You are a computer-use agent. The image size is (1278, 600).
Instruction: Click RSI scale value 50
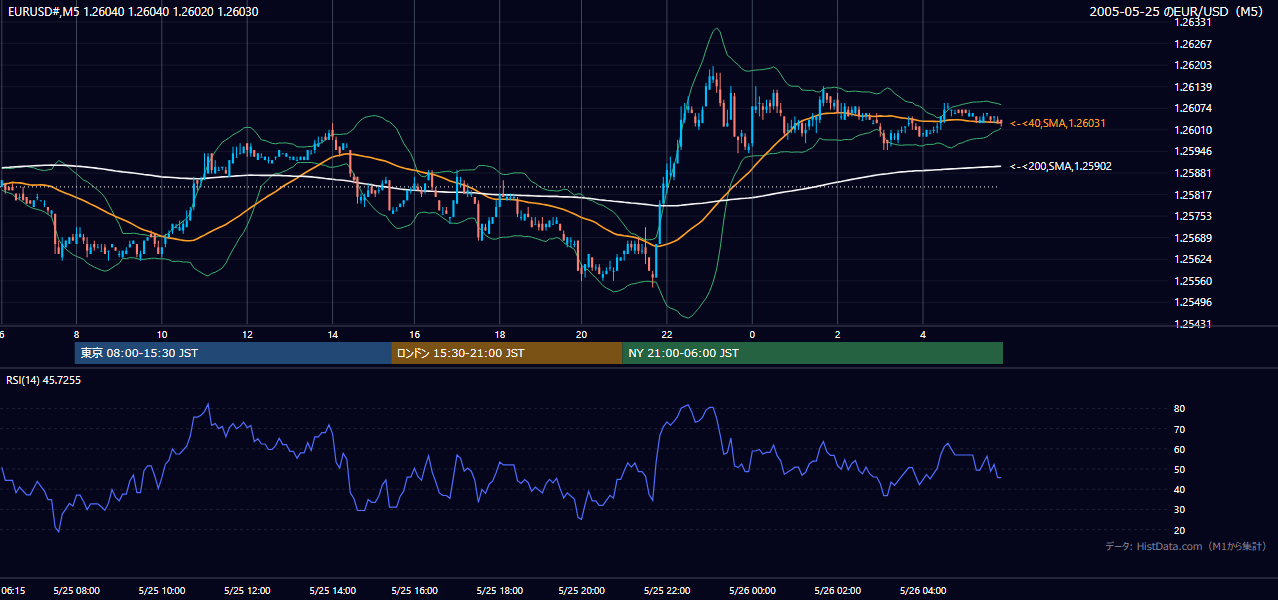pyautogui.click(x=1179, y=469)
